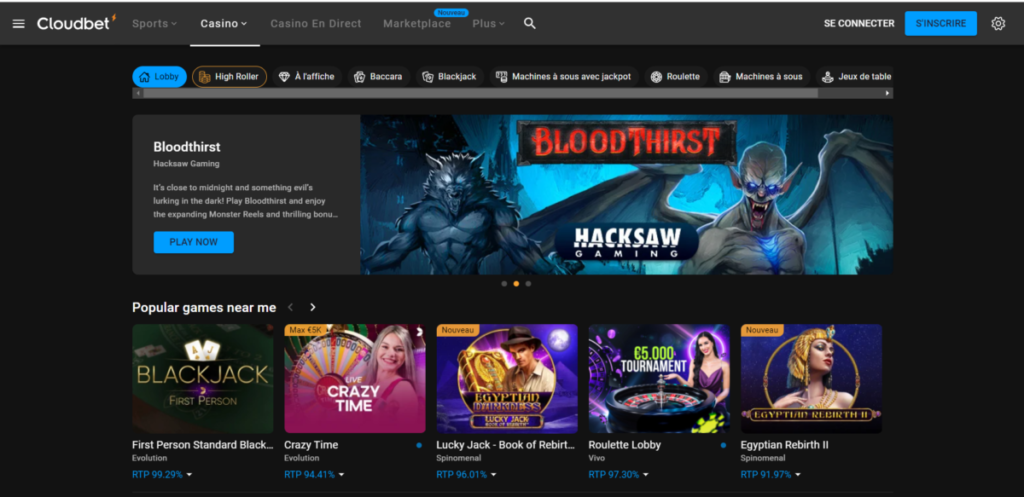Screen dimensions: 1024x497
Task: Click SE CONNECTER
Action: tap(859, 24)
